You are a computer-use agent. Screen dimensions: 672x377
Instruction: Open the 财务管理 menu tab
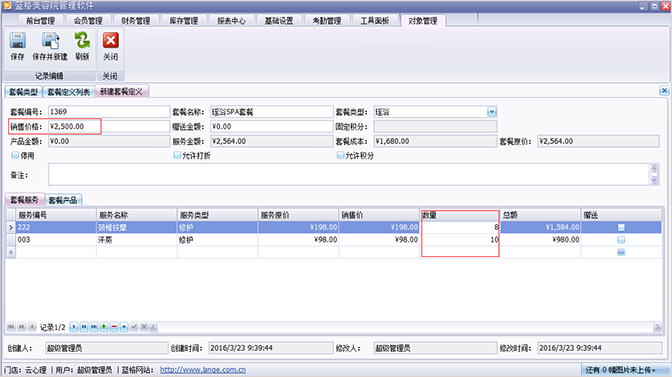(x=135, y=21)
